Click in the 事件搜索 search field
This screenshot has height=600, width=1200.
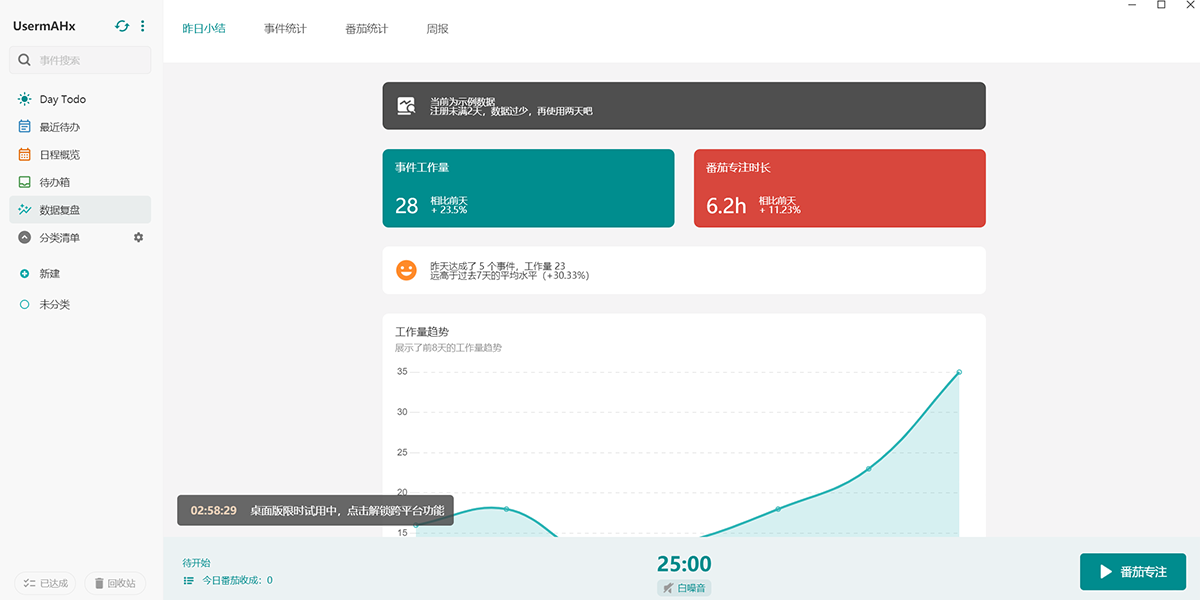(x=90, y=60)
